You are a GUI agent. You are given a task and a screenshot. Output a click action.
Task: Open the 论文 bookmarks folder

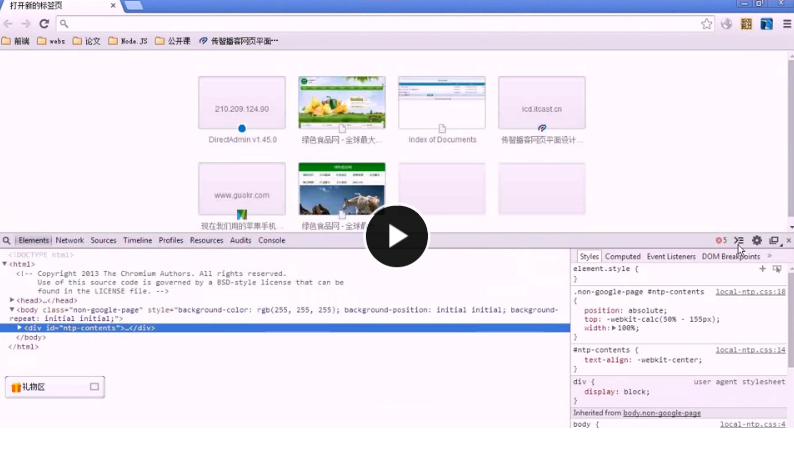point(87,41)
